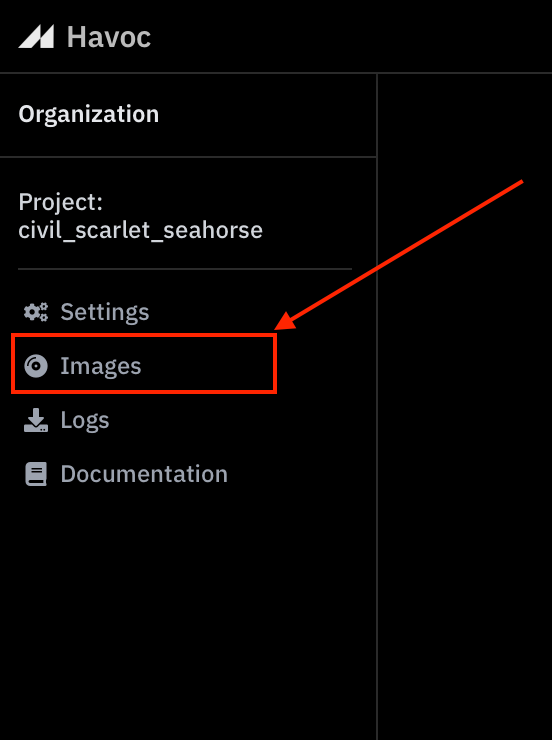Click the Havoc logo icon
The image size is (552, 740).
[36, 36]
